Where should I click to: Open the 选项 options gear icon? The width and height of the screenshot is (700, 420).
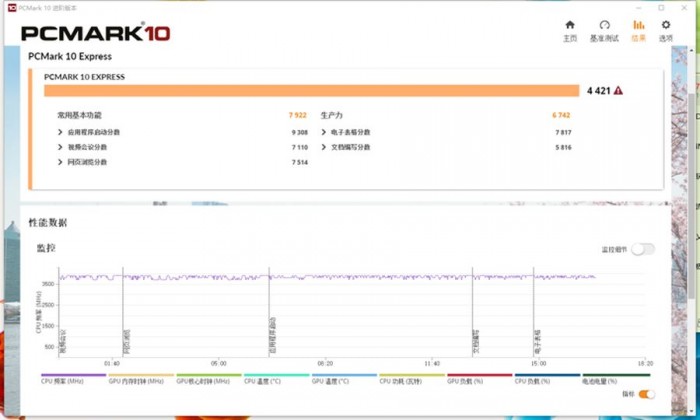pos(666,27)
